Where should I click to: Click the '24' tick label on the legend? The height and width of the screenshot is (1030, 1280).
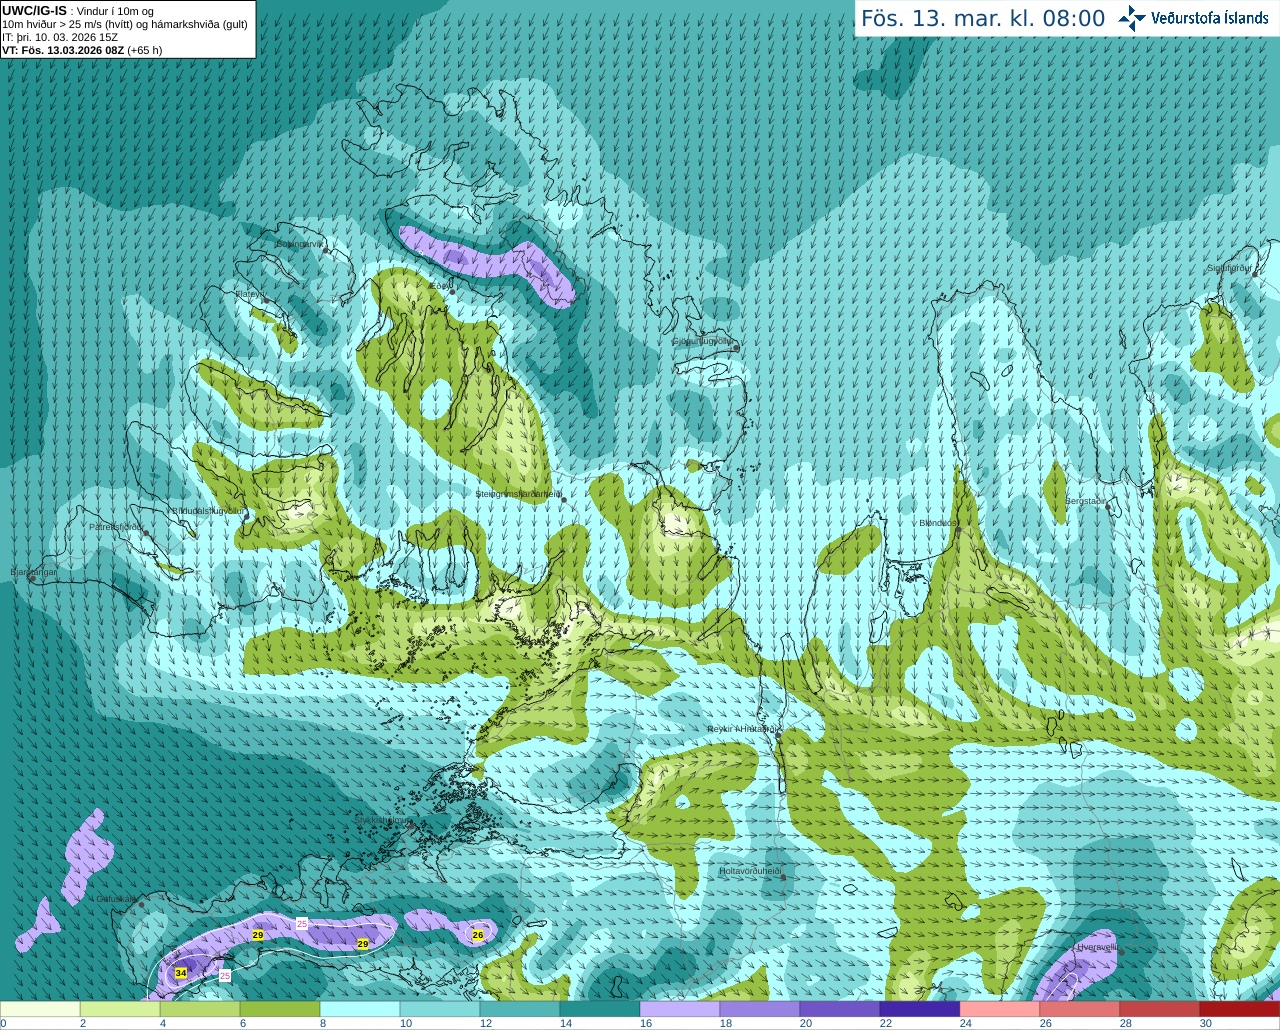(966, 1023)
